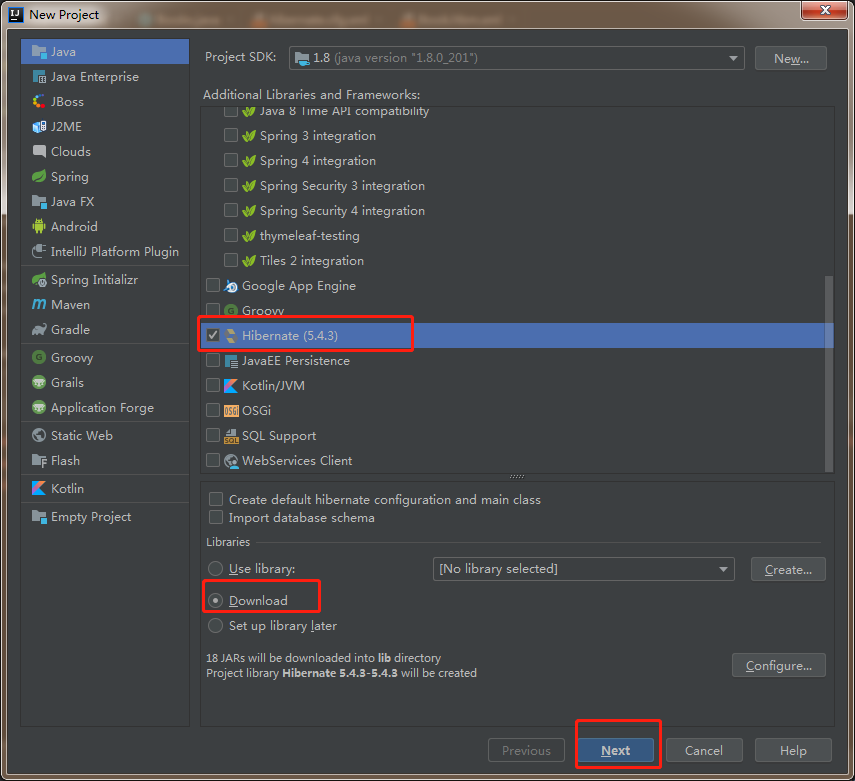
Task: Enable the Spring 4 integration checkbox
Action: pos(231,160)
